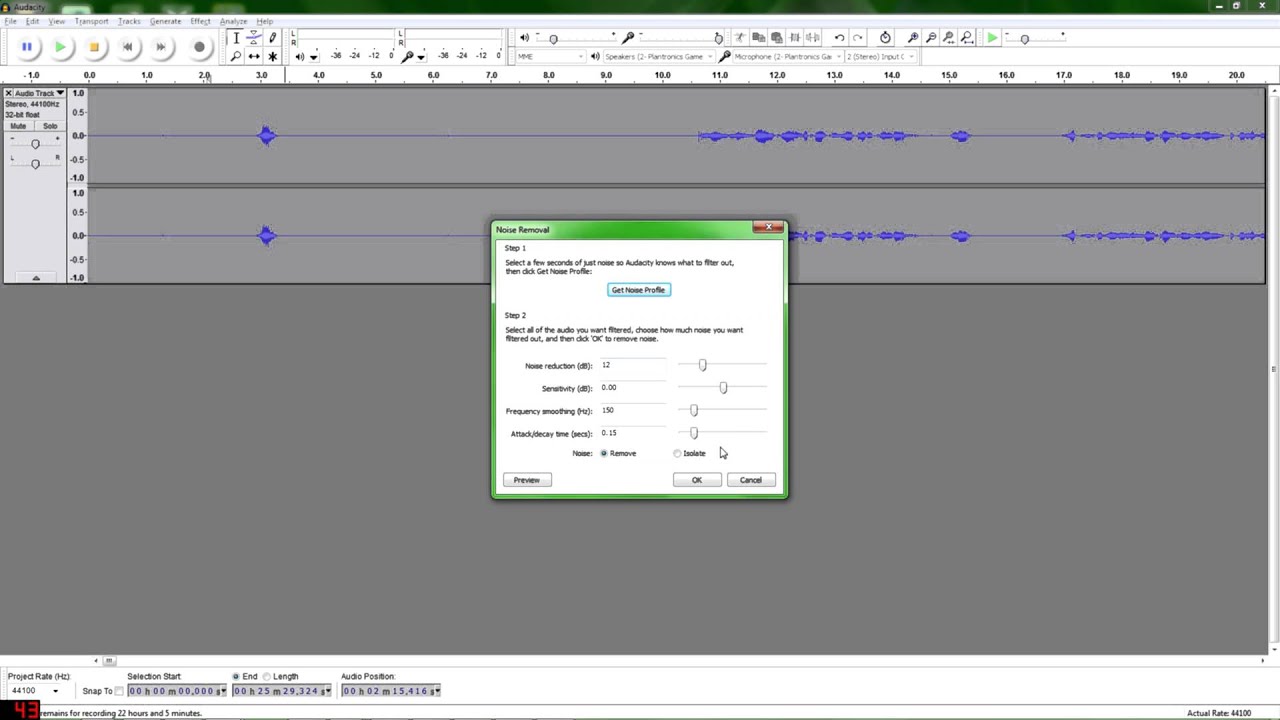Click the Pause transport button

[27, 47]
